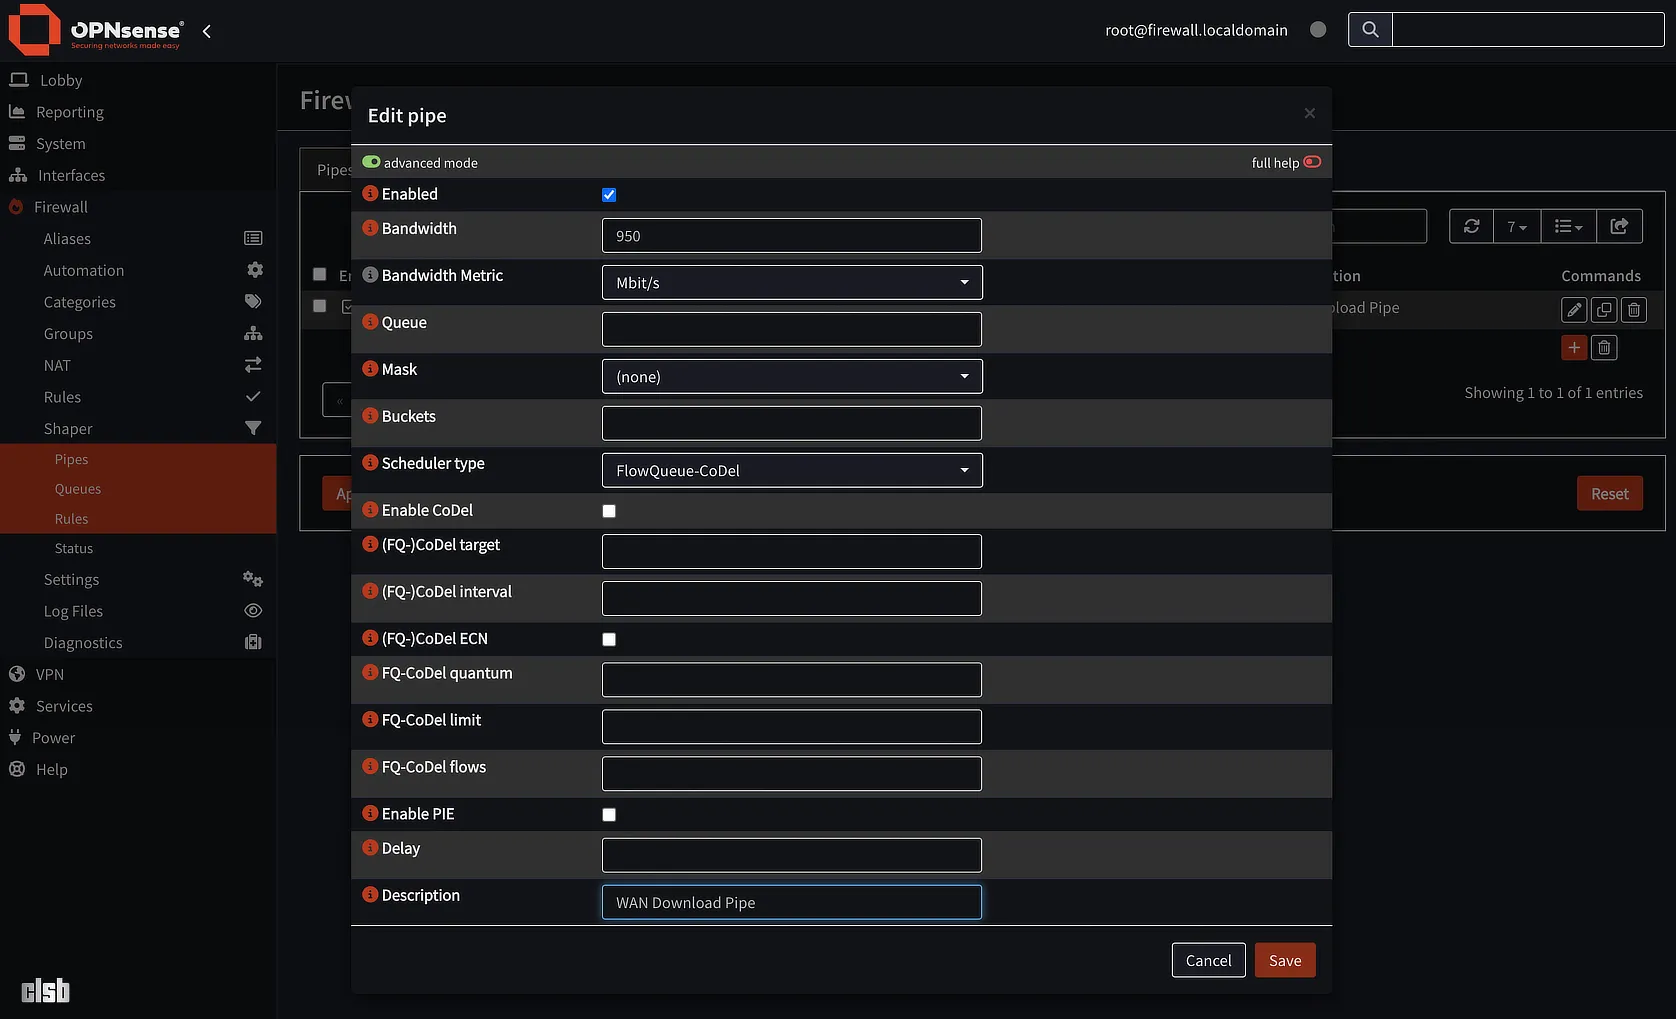Click the trash icon in the pipe row
The image size is (1676, 1019).
point(1634,310)
